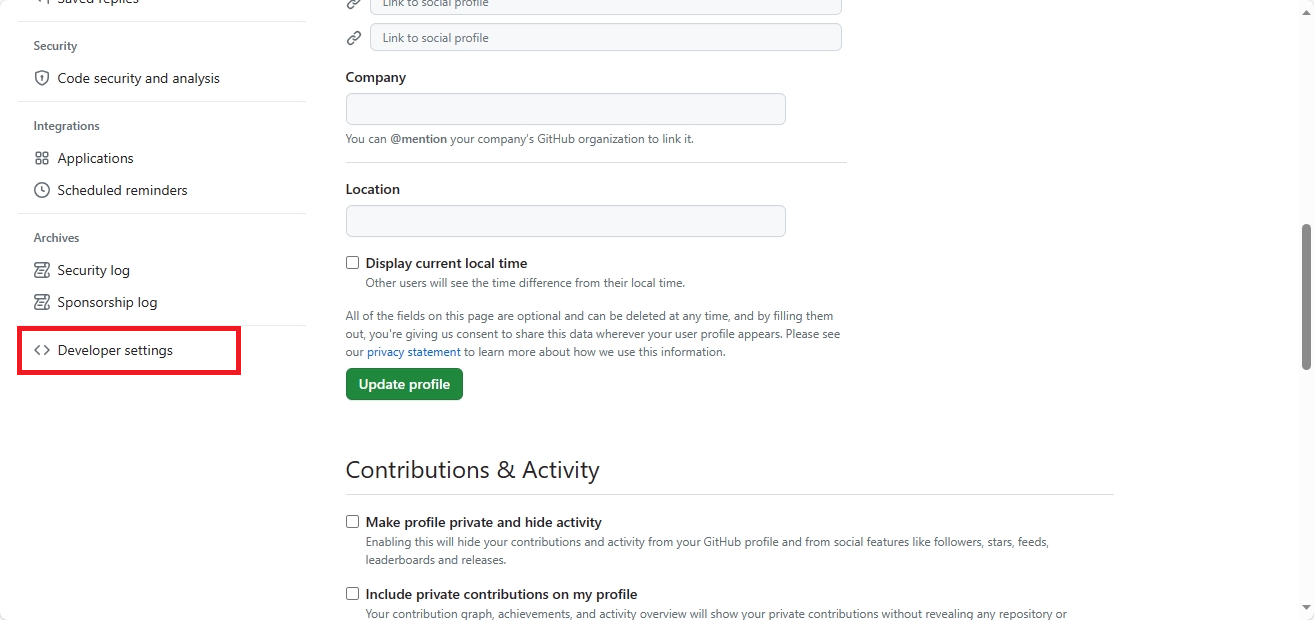Viewport: 1314px width, 620px height.
Task: Toggle Include private contributions on my profile
Action: (x=352, y=594)
